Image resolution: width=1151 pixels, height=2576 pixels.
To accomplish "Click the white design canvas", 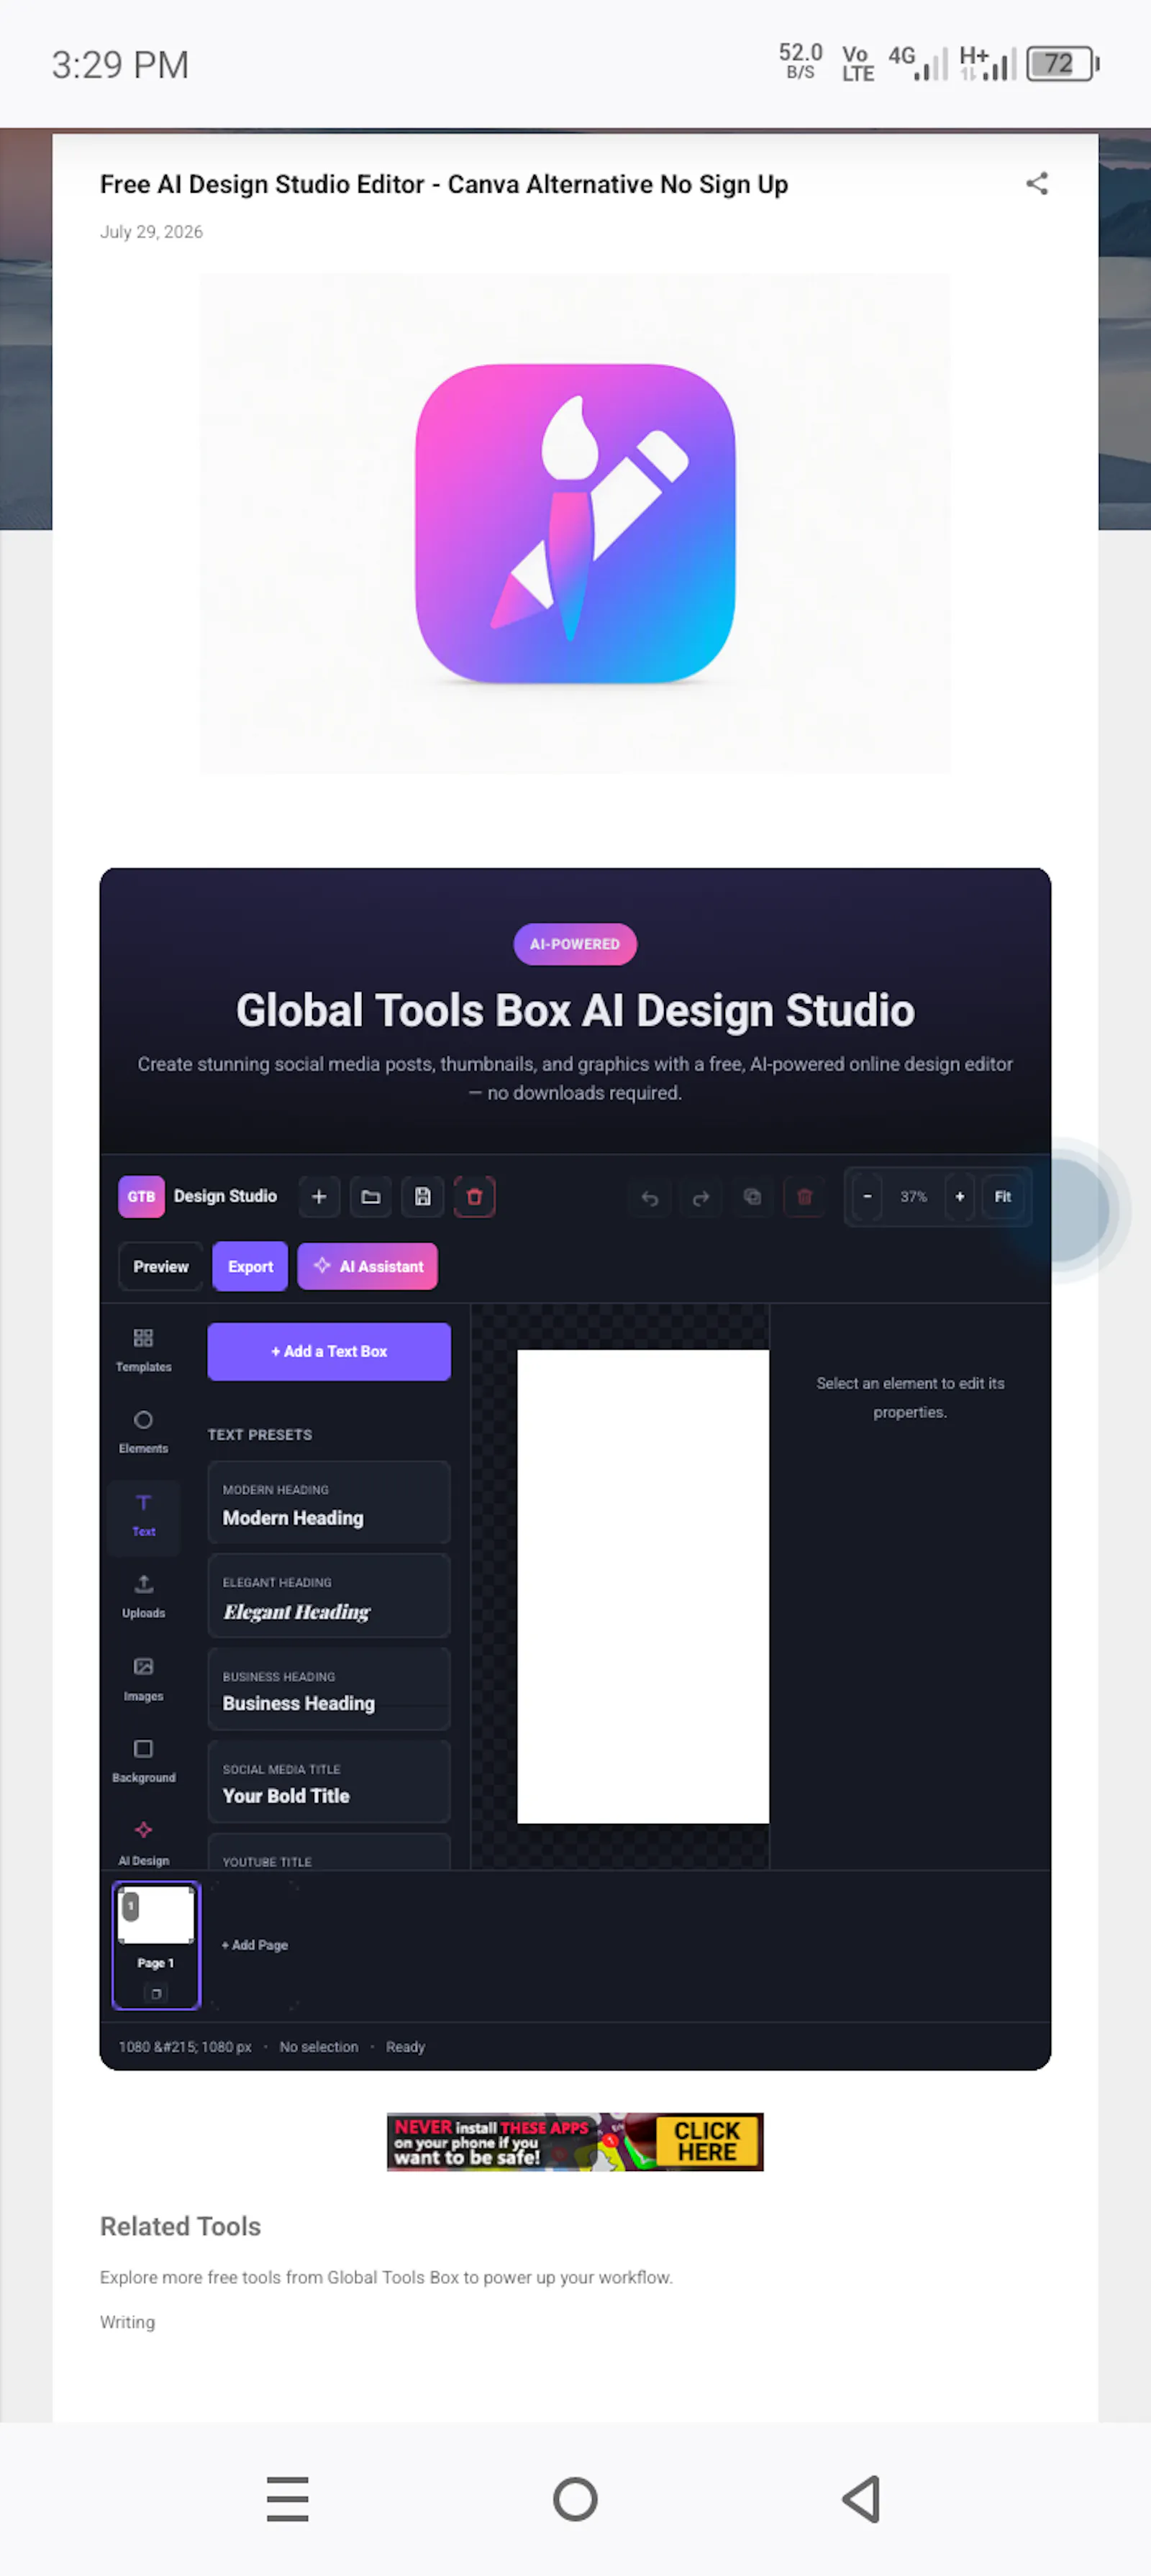I will coord(643,1587).
